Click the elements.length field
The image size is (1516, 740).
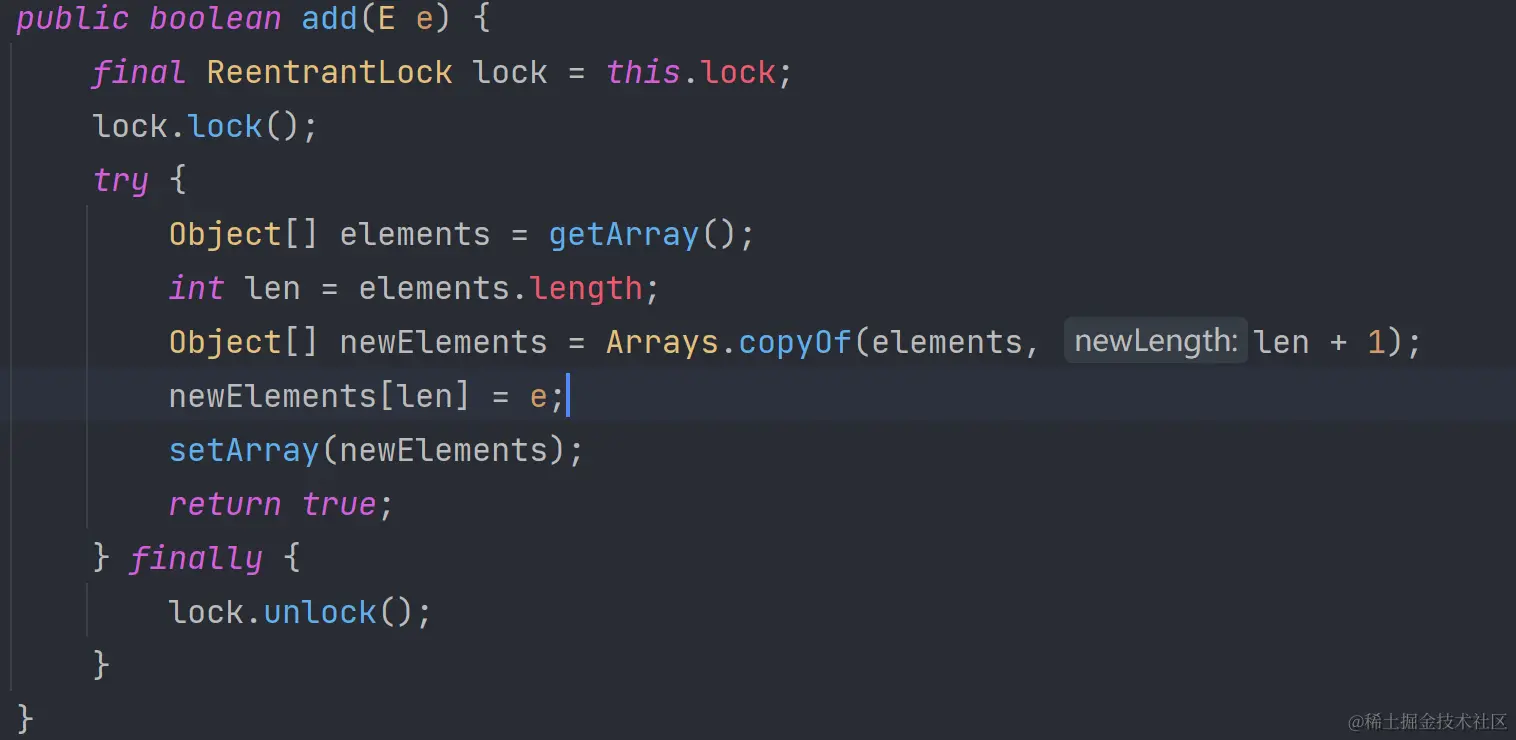tap(586, 288)
